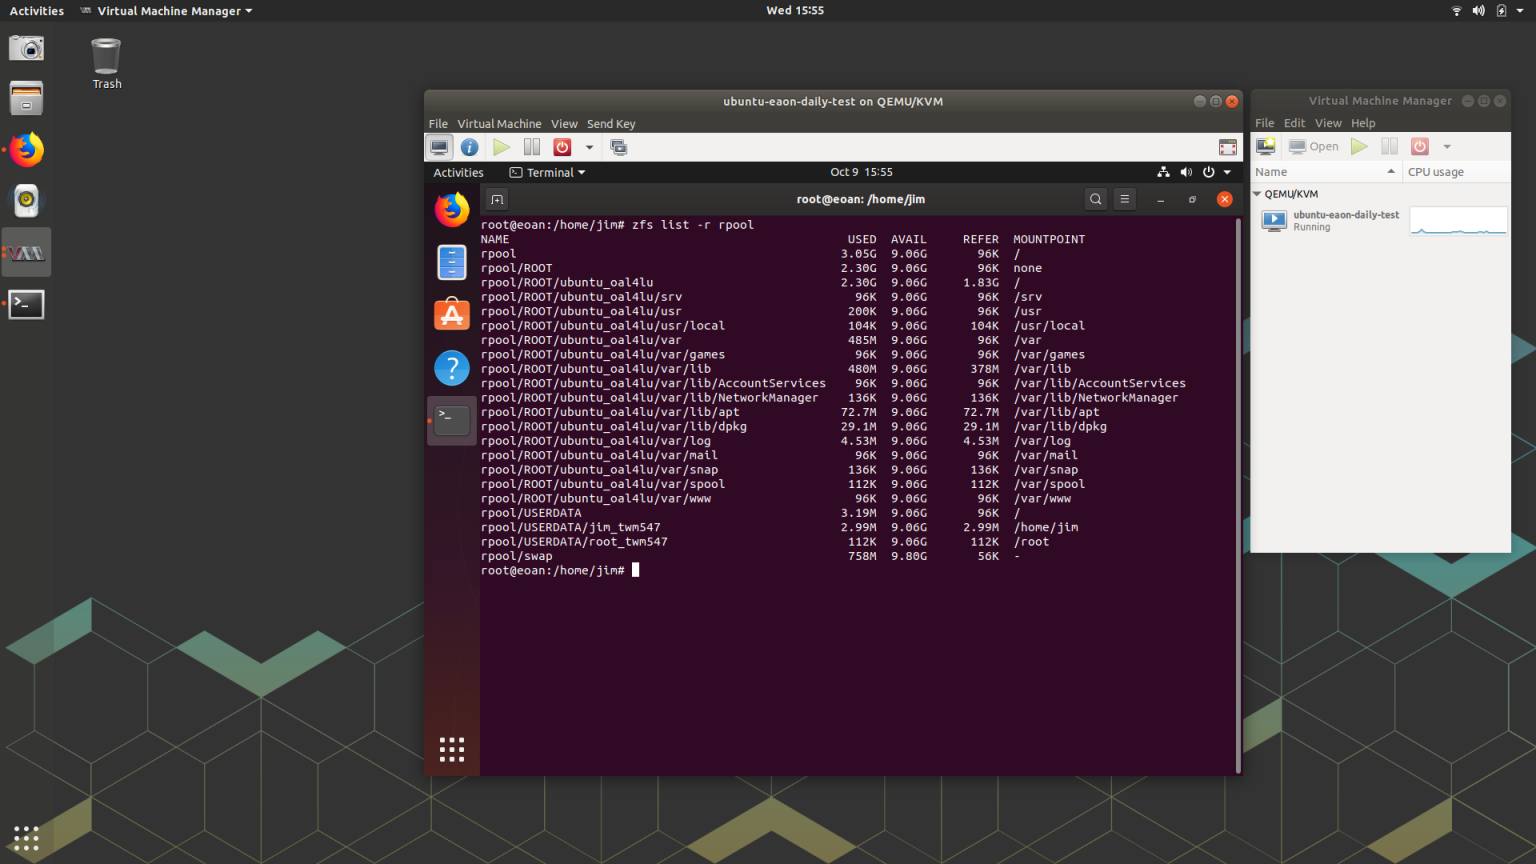Select the graphical console icon in the viewer toolbar
The image size is (1536, 864).
440,146
